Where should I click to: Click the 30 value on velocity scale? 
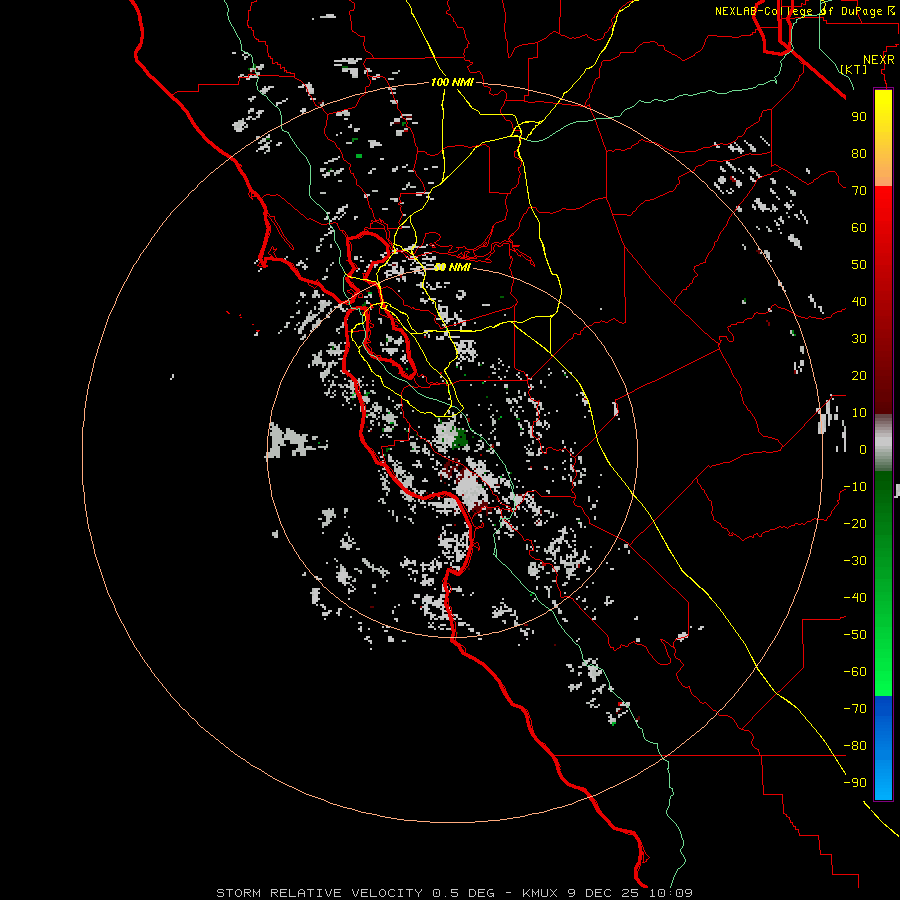[x=859, y=339]
